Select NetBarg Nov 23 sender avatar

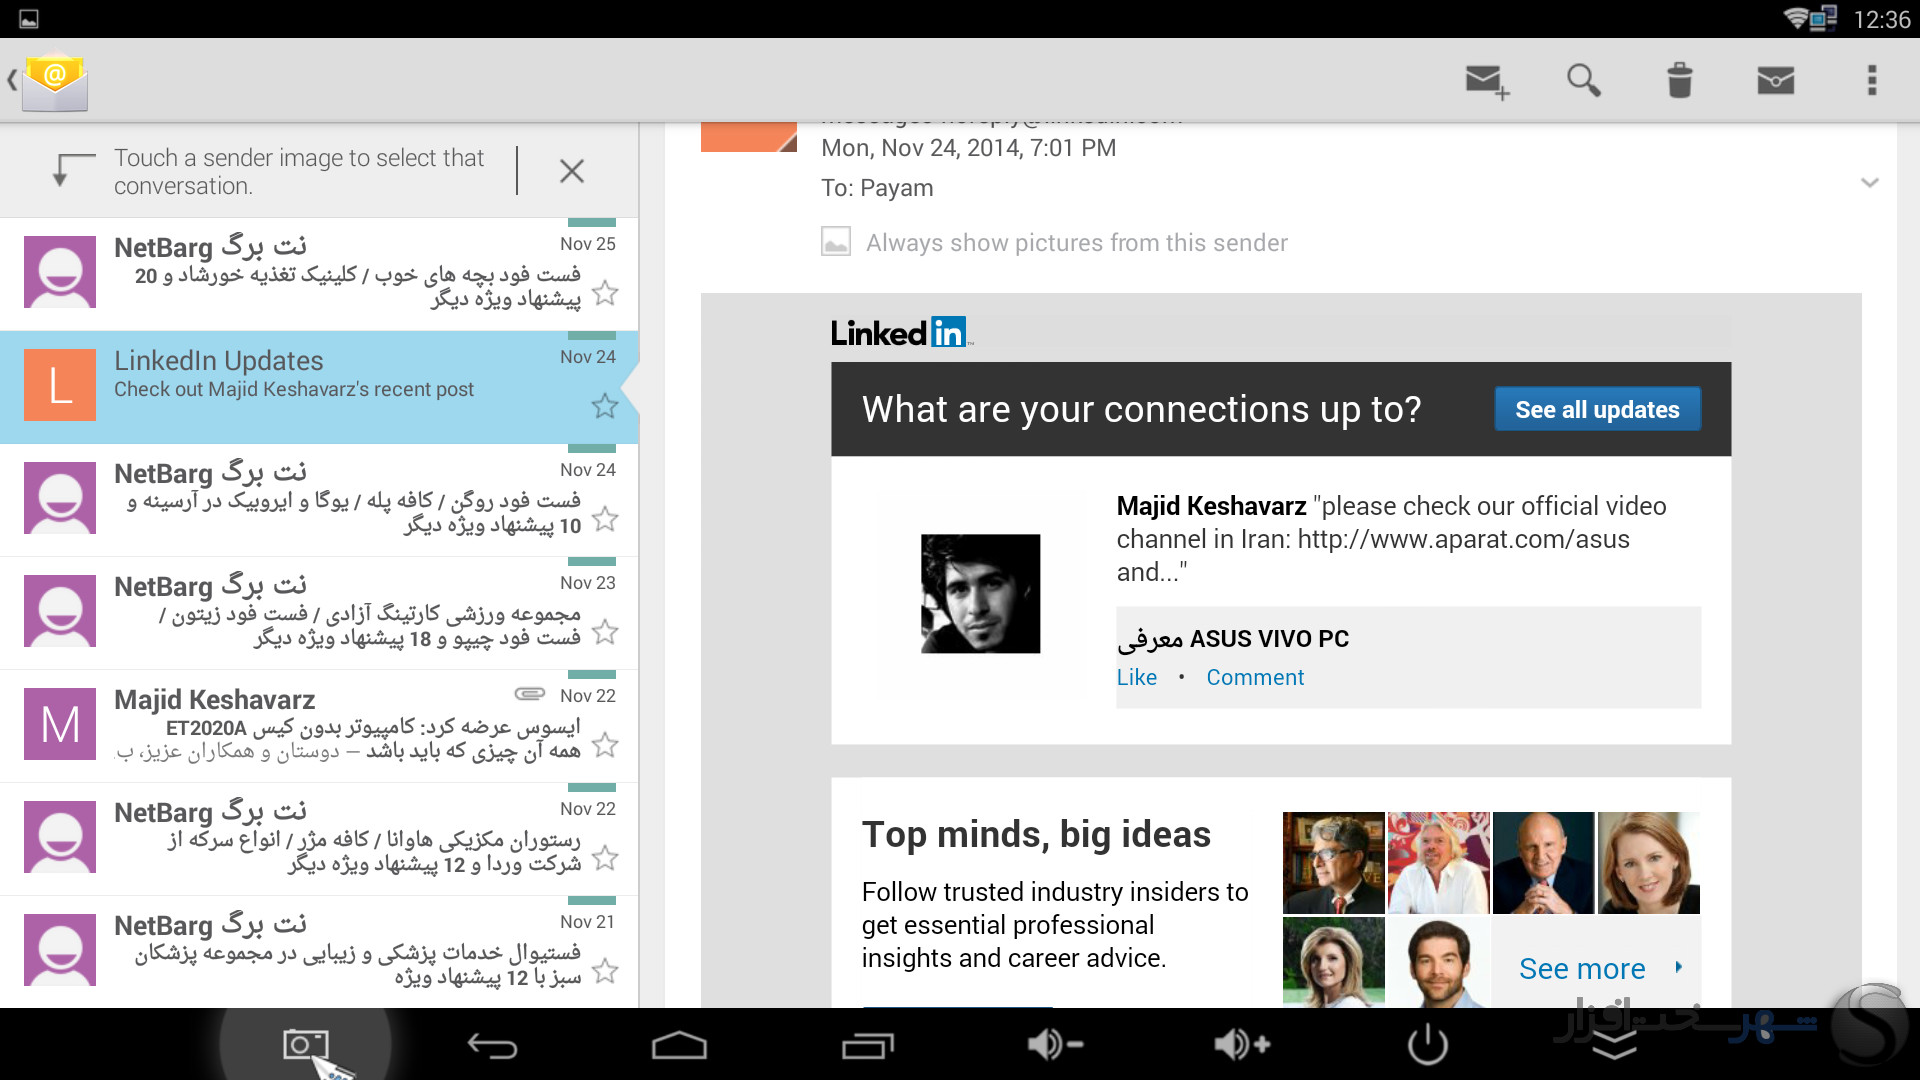[60, 610]
